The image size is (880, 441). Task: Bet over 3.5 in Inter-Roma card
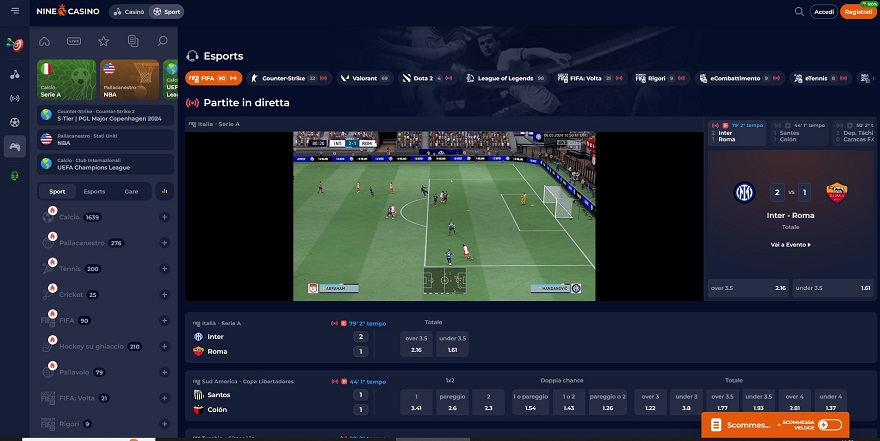click(x=748, y=288)
